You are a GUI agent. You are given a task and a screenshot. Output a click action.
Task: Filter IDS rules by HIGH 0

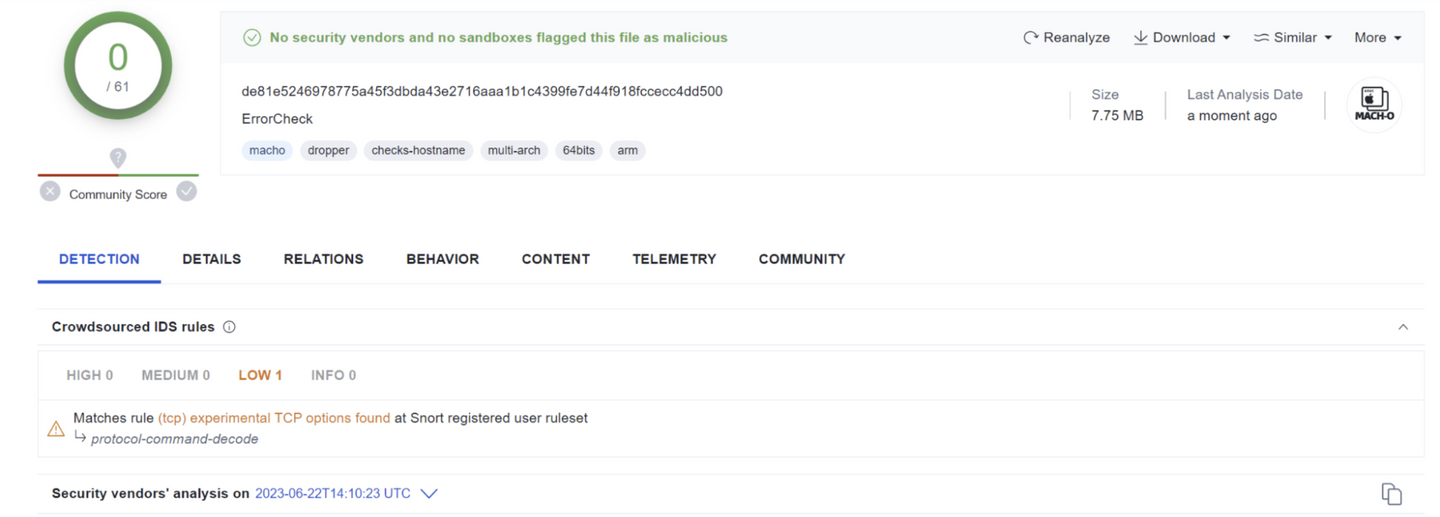[90, 375]
